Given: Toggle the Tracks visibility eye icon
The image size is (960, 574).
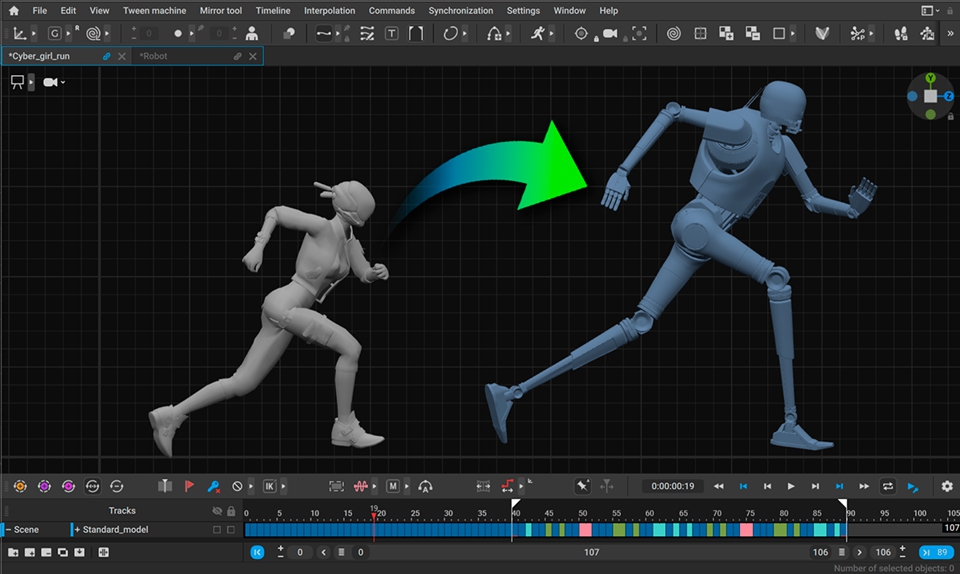Looking at the screenshot, I should coord(217,510).
